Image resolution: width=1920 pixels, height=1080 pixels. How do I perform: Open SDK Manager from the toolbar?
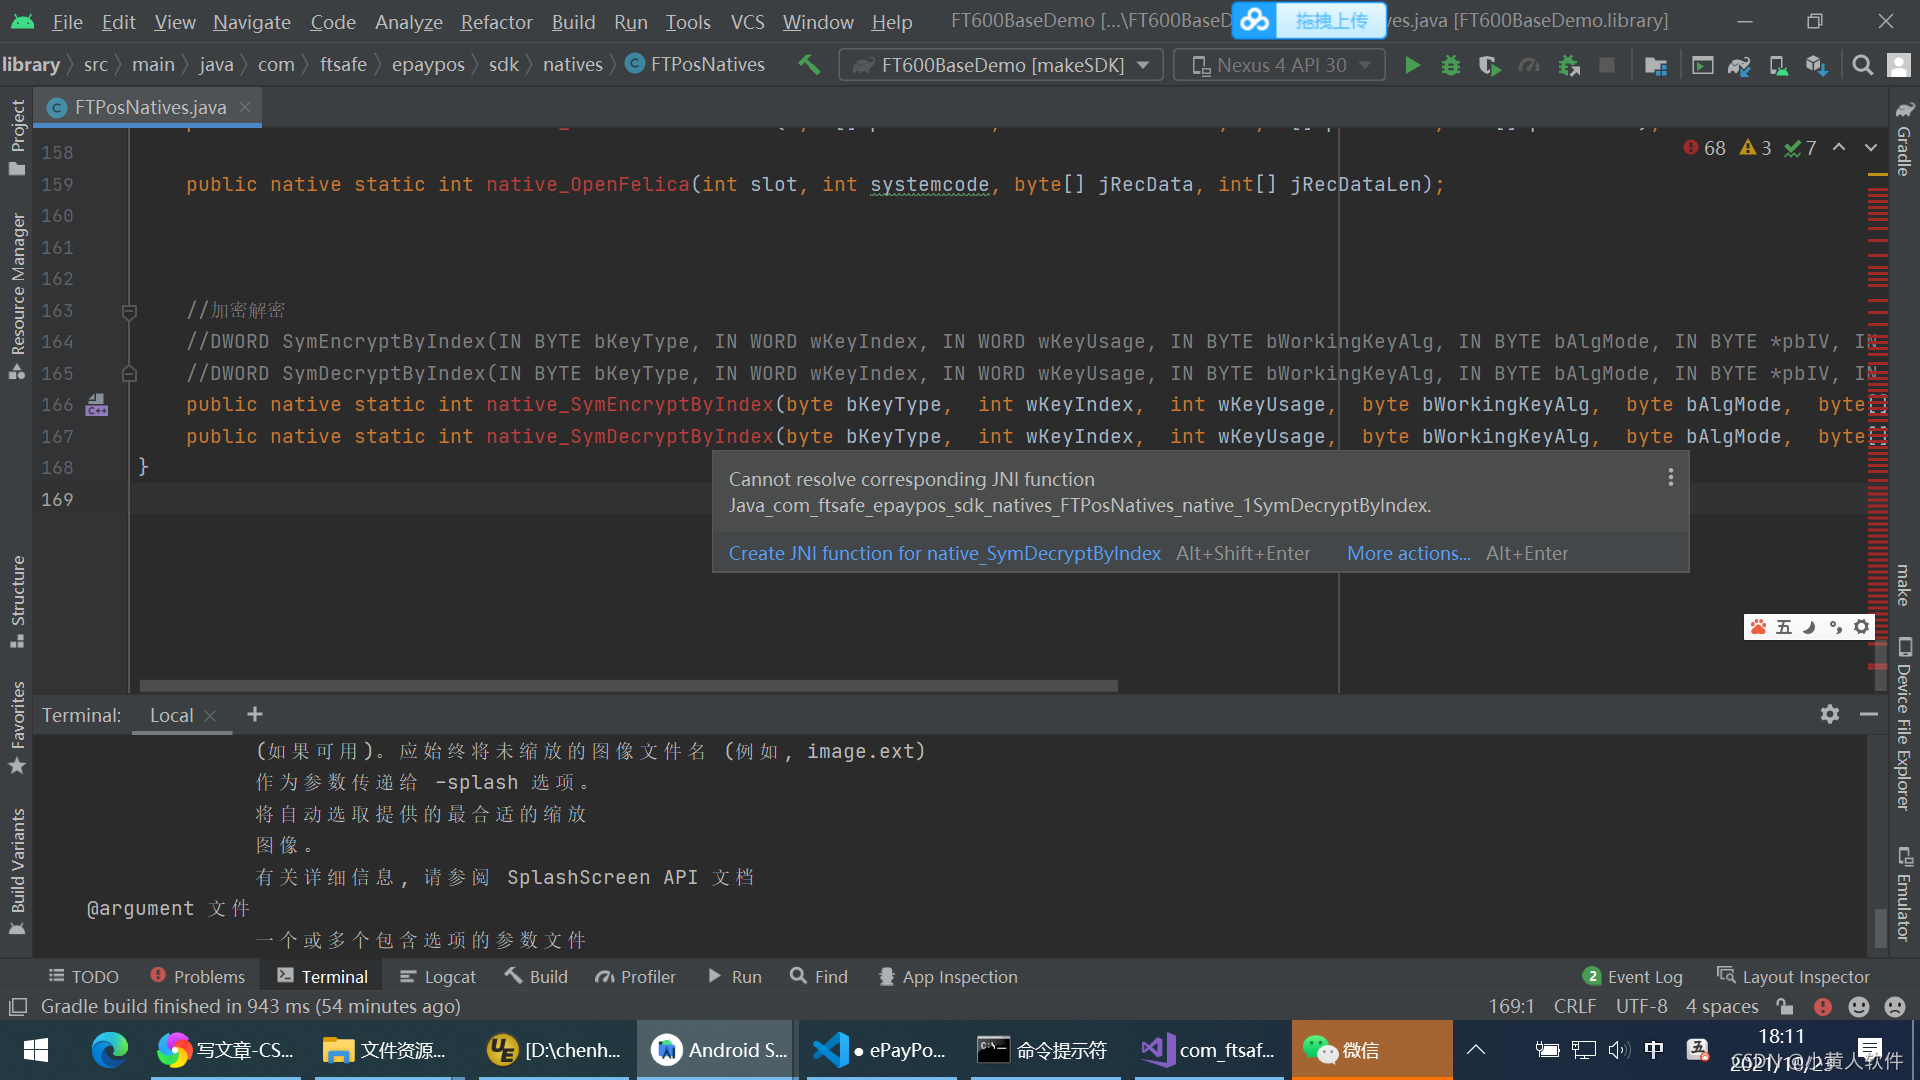1817,64
